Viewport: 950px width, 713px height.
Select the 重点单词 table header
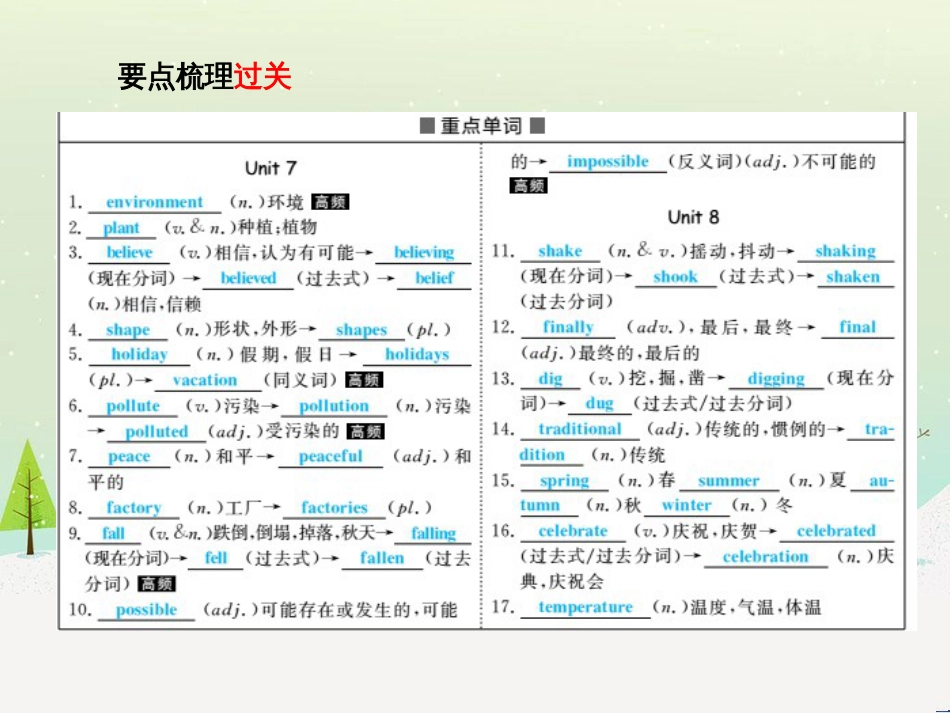click(482, 126)
